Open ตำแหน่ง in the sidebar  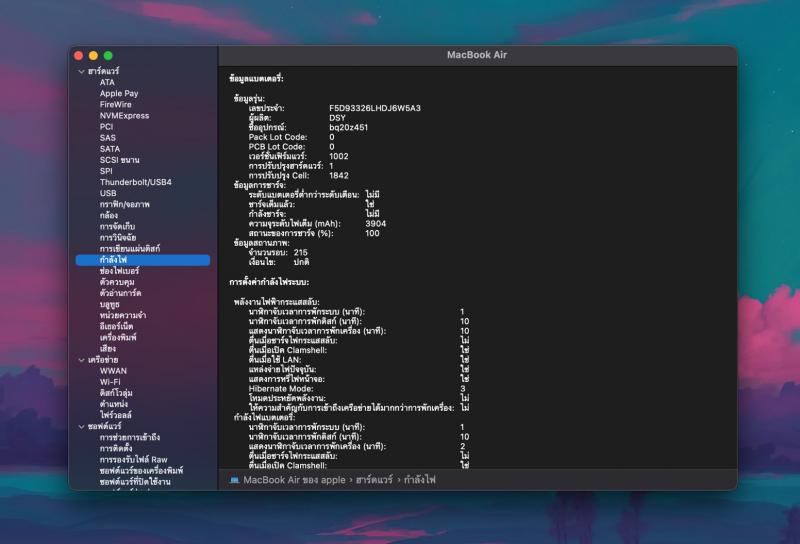click(113, 404)
